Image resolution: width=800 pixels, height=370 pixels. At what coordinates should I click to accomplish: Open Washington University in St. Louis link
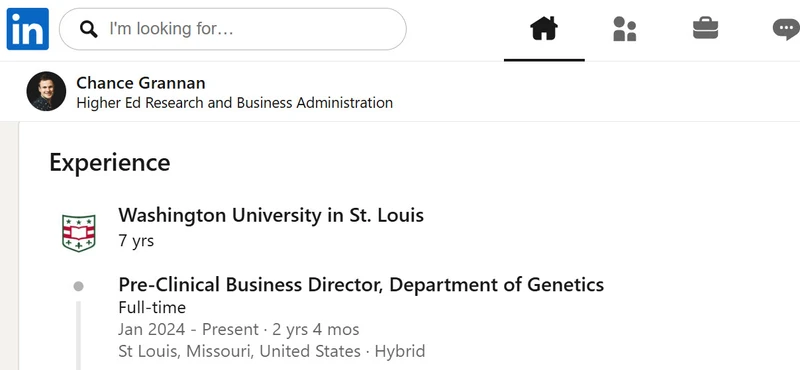pos(271,215)
